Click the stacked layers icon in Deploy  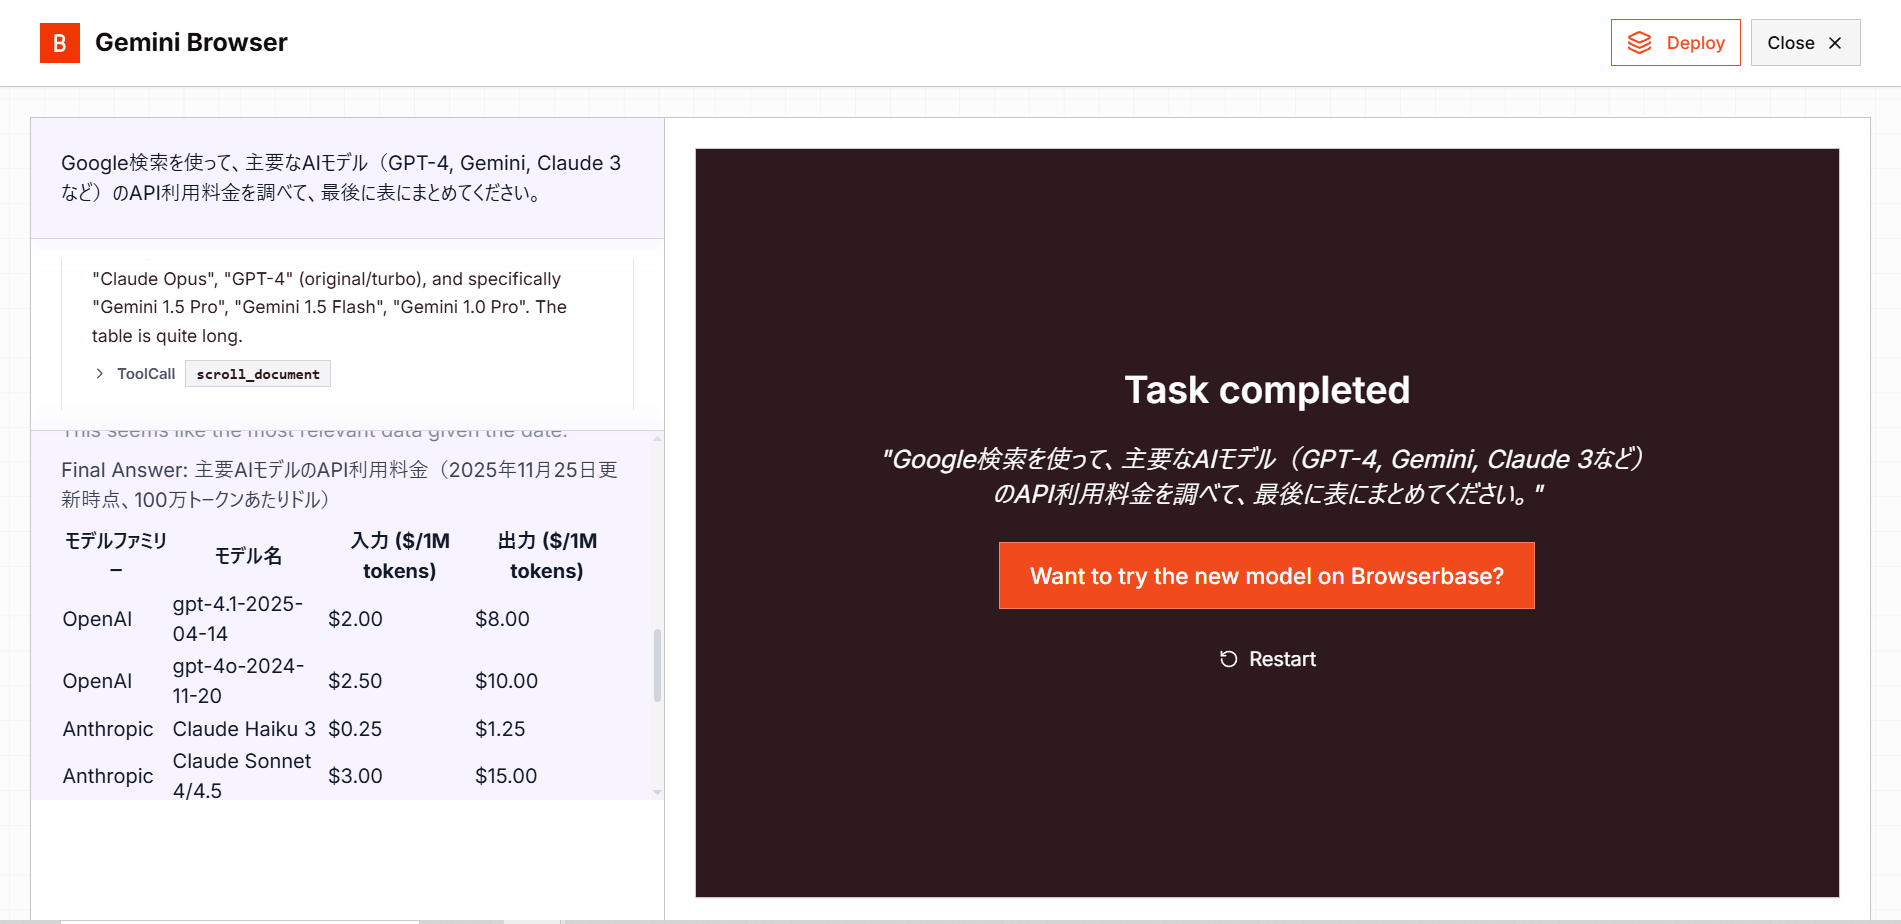[x=1639, y=43]
